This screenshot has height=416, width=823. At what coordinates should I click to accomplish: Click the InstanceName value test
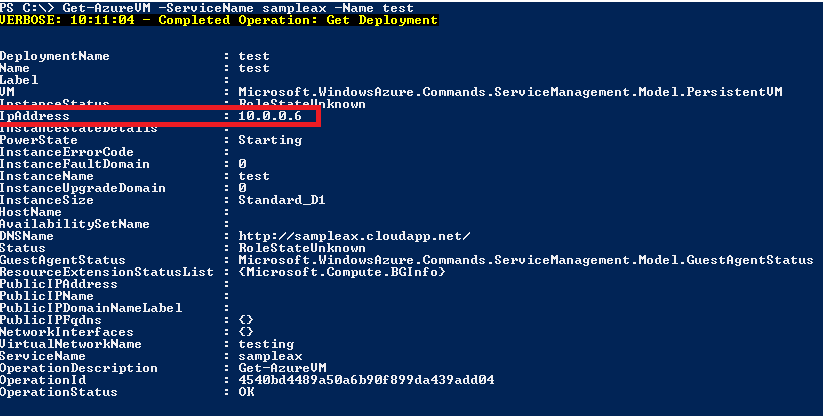point(254,176)
